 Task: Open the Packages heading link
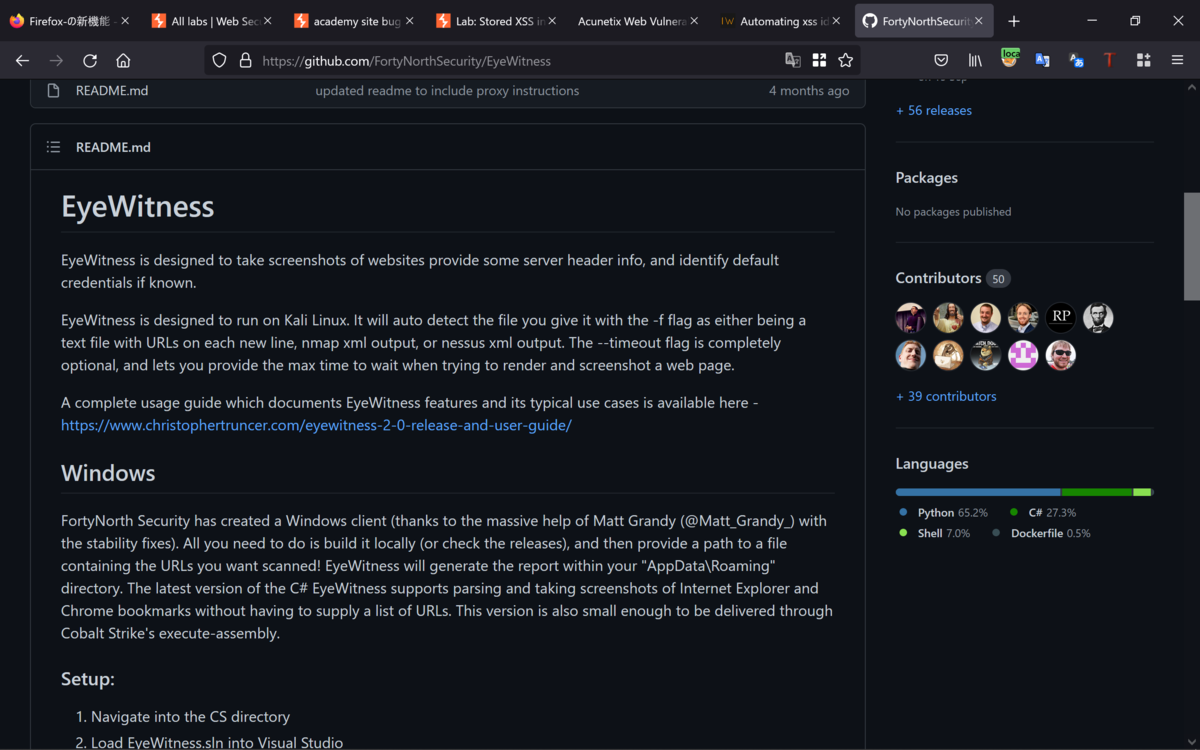(x=926, y=178)
